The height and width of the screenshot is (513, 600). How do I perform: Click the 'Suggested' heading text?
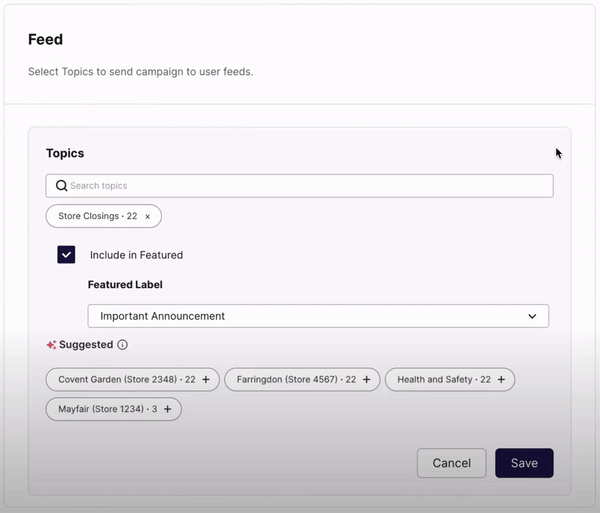pyautogui.click(x=86, y=345)
